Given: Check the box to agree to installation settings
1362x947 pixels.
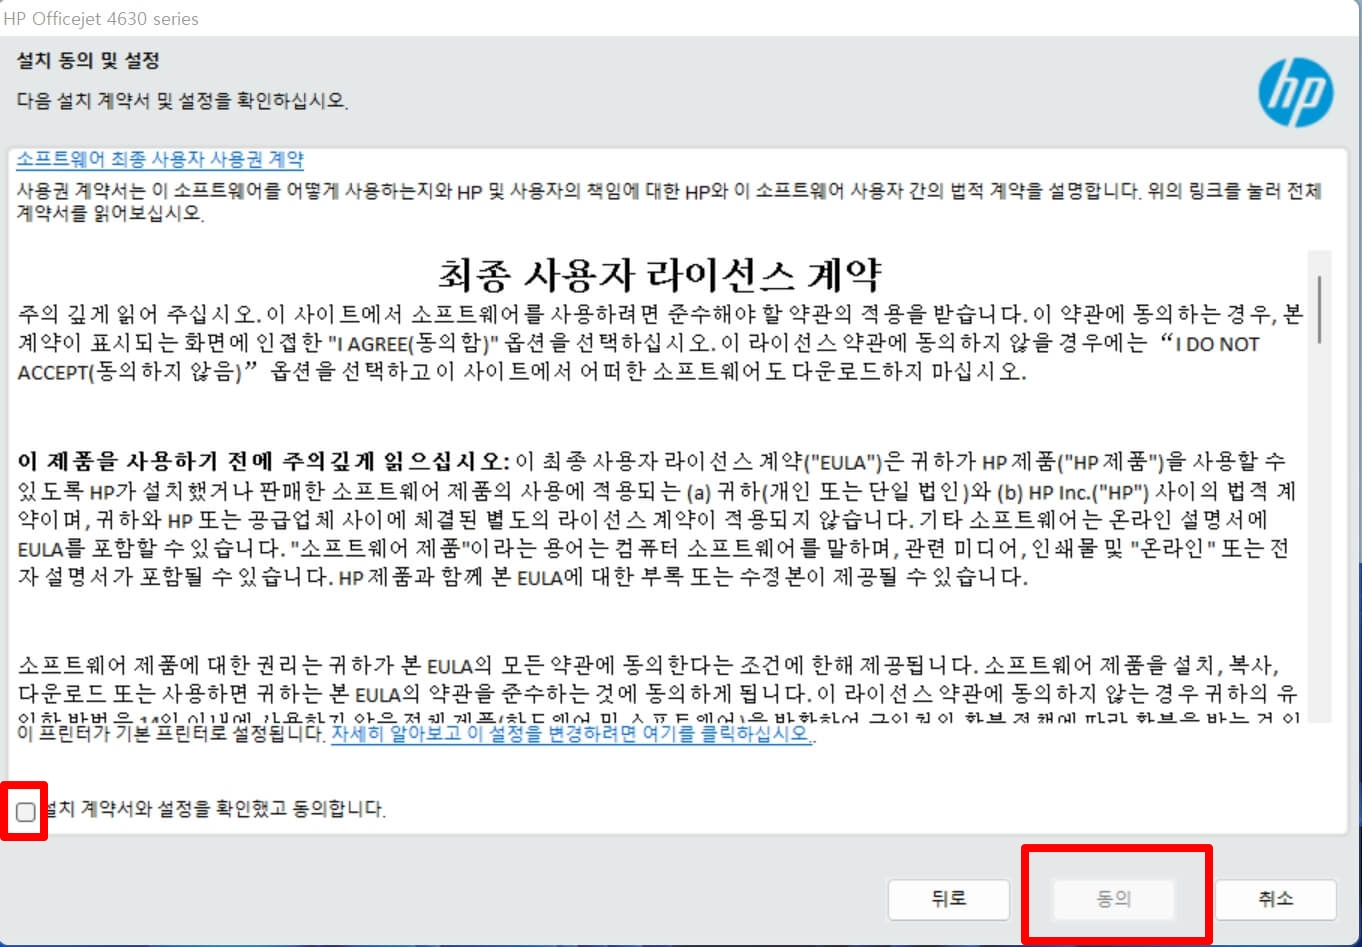Looking at the screenshot, I should pos(27,813).
